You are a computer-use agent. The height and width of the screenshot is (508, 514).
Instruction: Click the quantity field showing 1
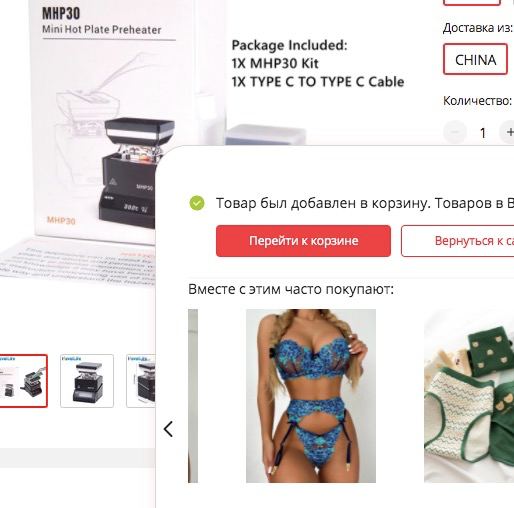482,133
